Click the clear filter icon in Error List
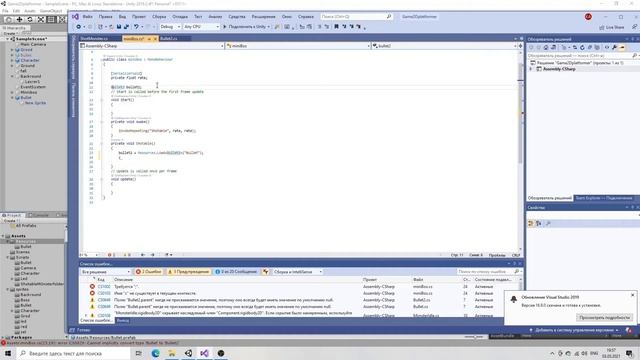This screenshot has width=640, height=360. [x=266, y=271]
